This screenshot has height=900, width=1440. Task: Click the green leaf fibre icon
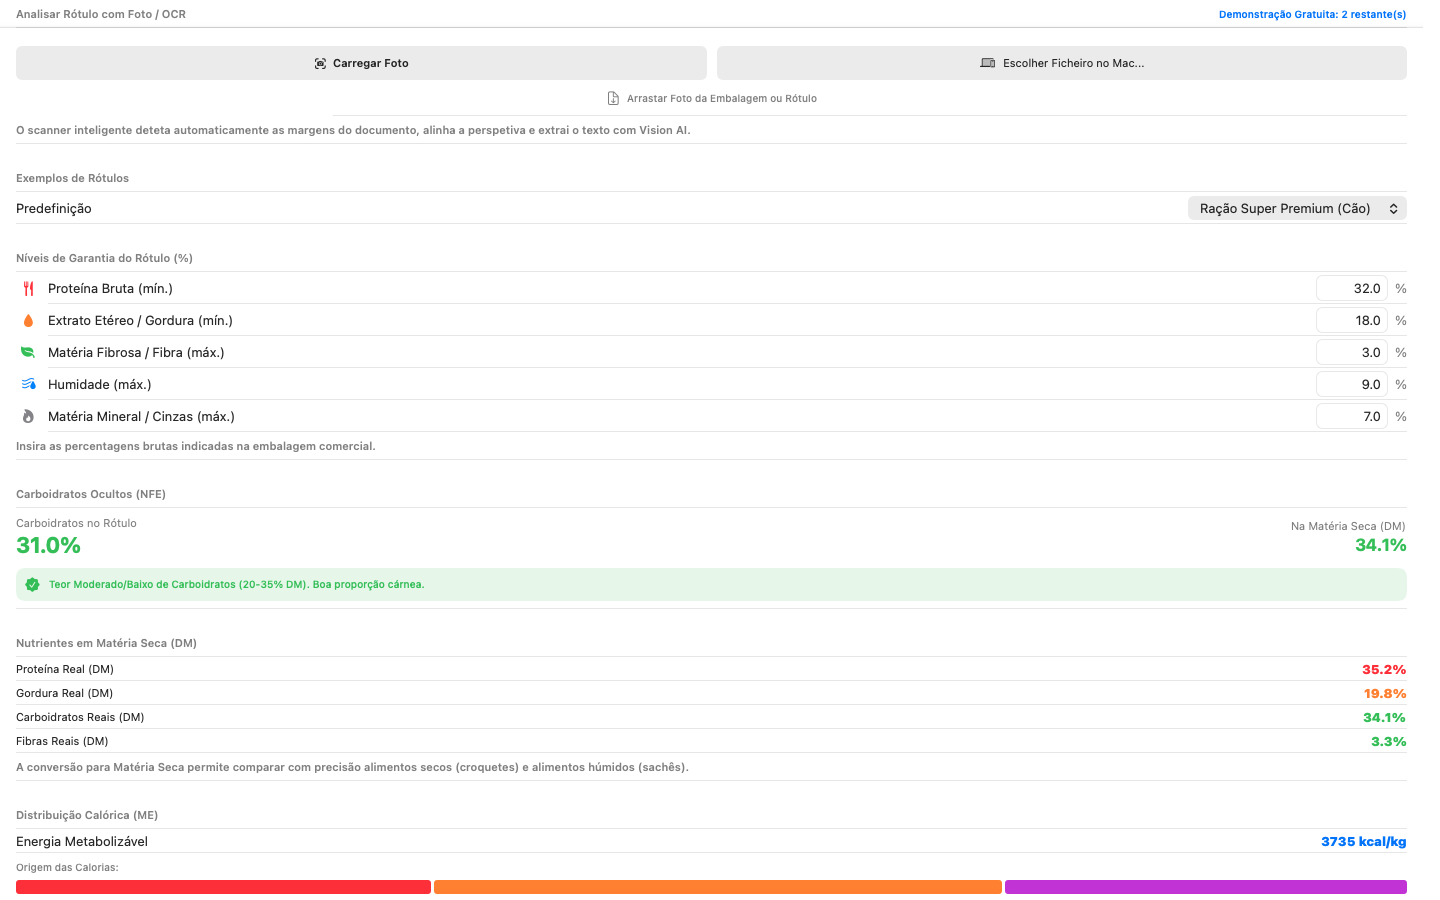(28, 352)
